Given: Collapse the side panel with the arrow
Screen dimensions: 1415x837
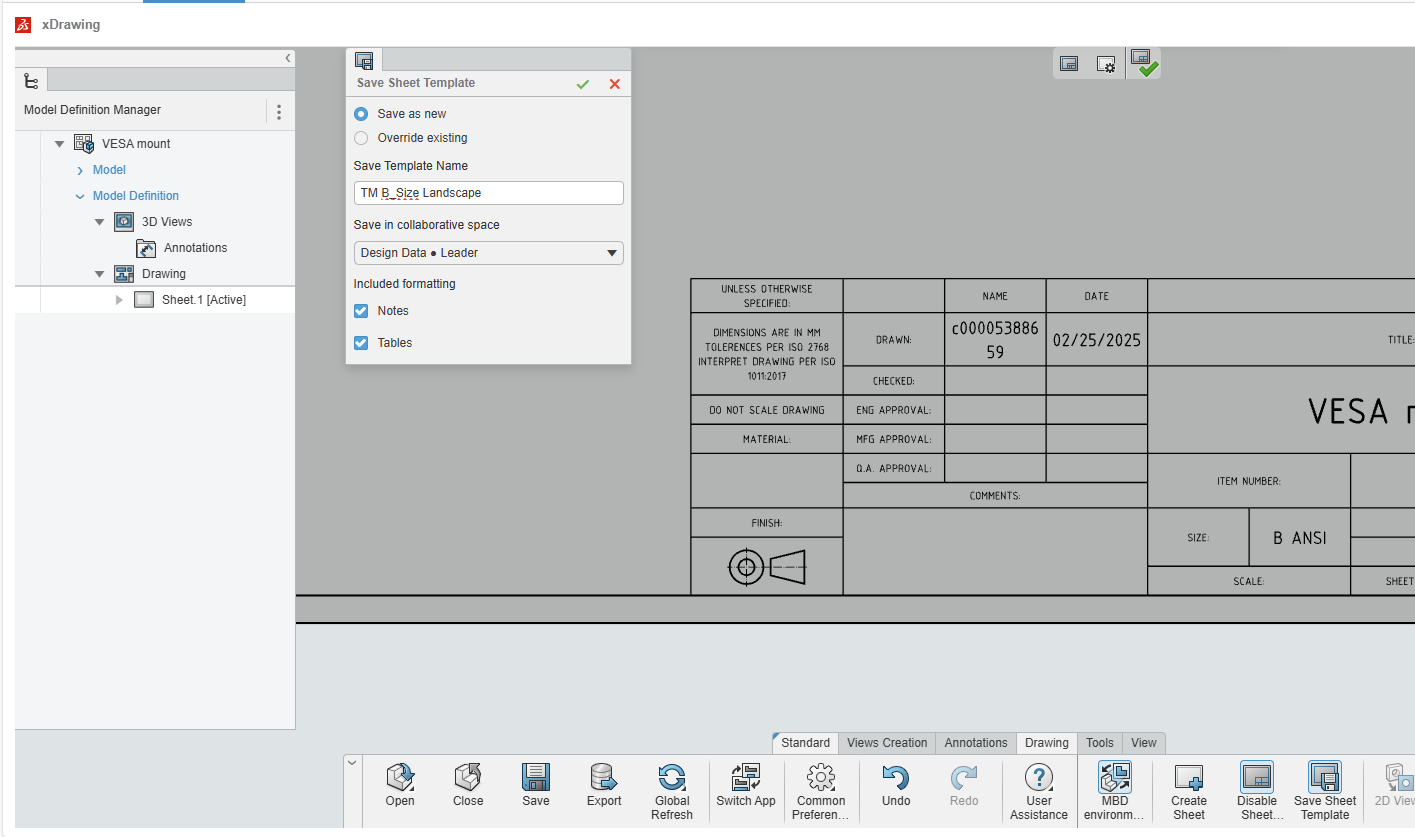Looking at the screenshot, I should point(288,58).
